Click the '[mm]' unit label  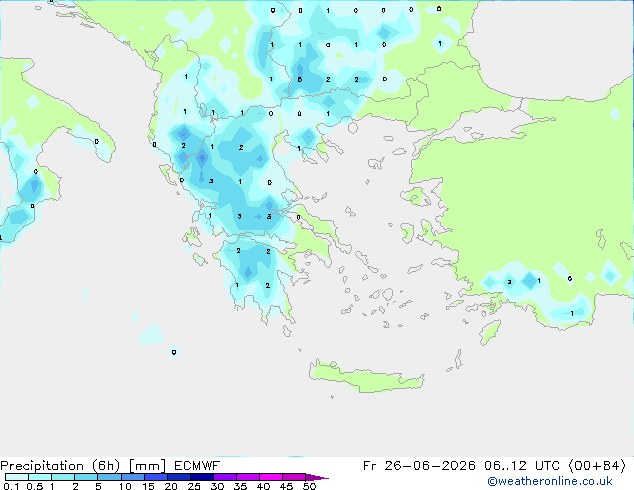(147, 466)
